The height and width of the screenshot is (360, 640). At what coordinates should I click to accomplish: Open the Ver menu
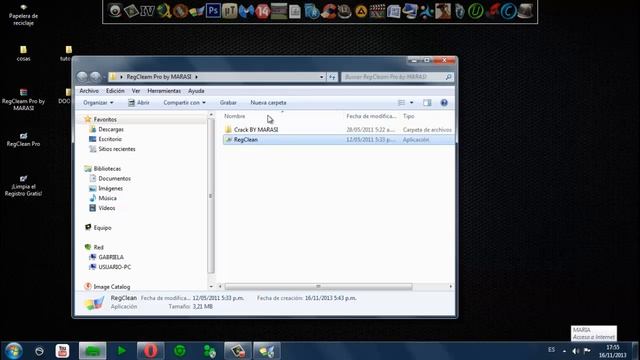136,91
